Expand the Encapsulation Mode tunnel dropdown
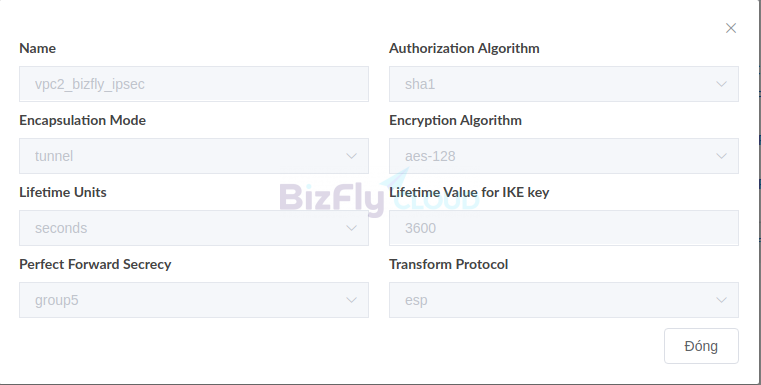Viewport: 761px width, 385px height. coord(194,156)
